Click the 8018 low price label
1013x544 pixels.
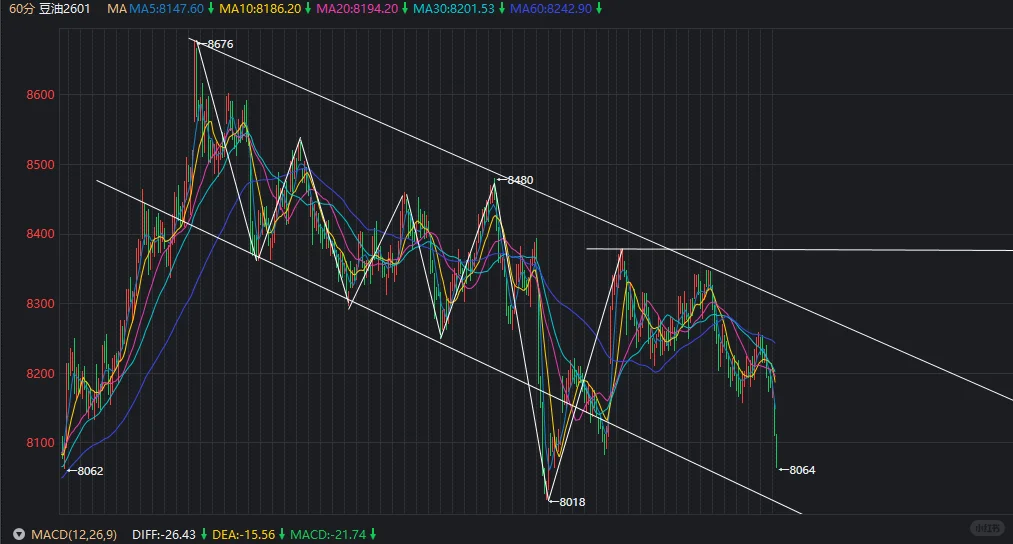[x=572, y=502]
